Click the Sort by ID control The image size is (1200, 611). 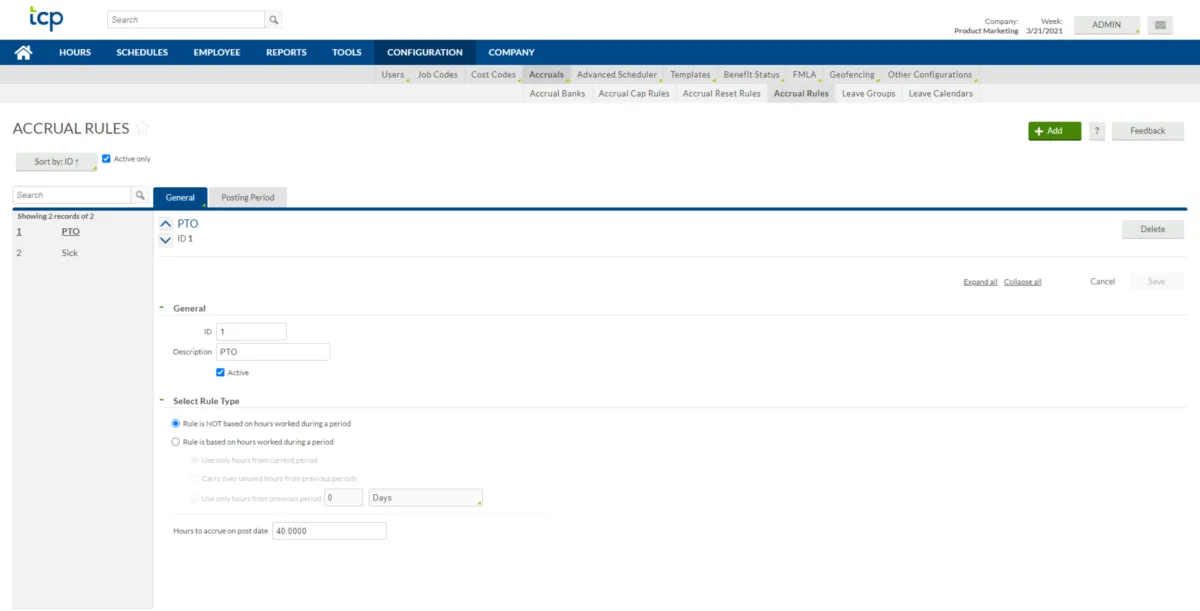point(56,161)
